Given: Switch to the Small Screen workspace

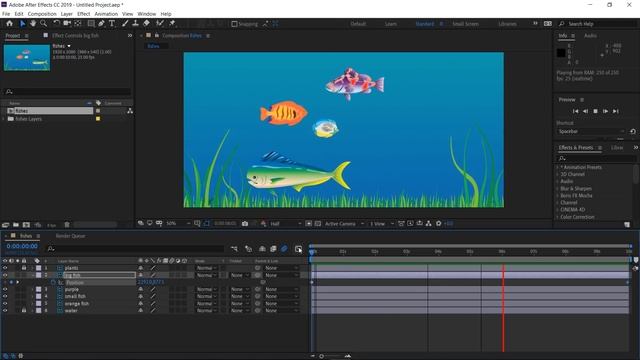Looking at the screenshot, I should point(466,24).
